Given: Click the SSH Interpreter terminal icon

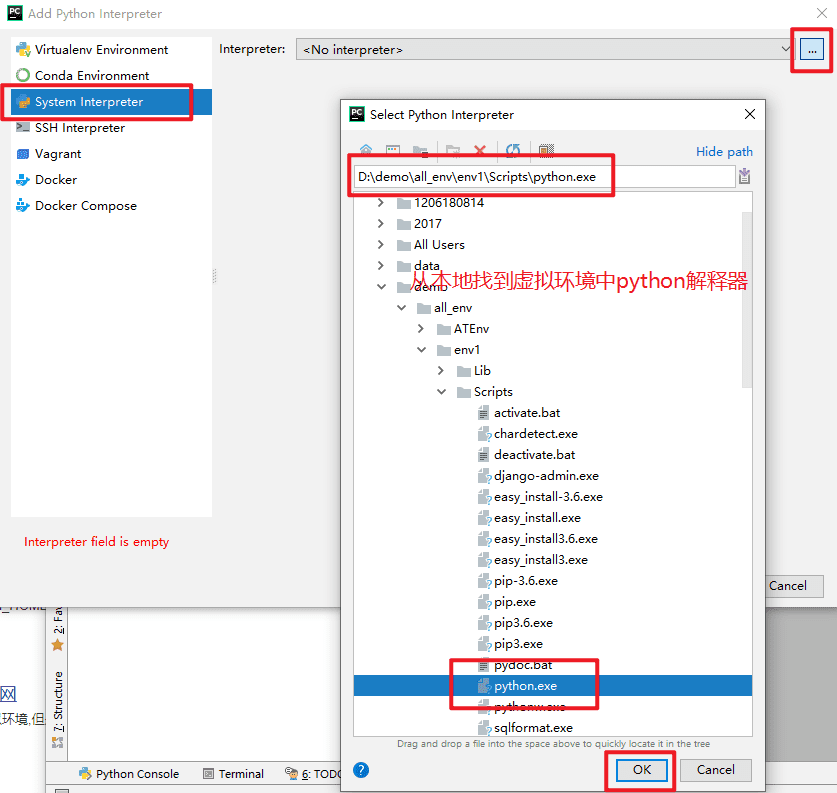Looking at the screenshot, I should point(23,127).
